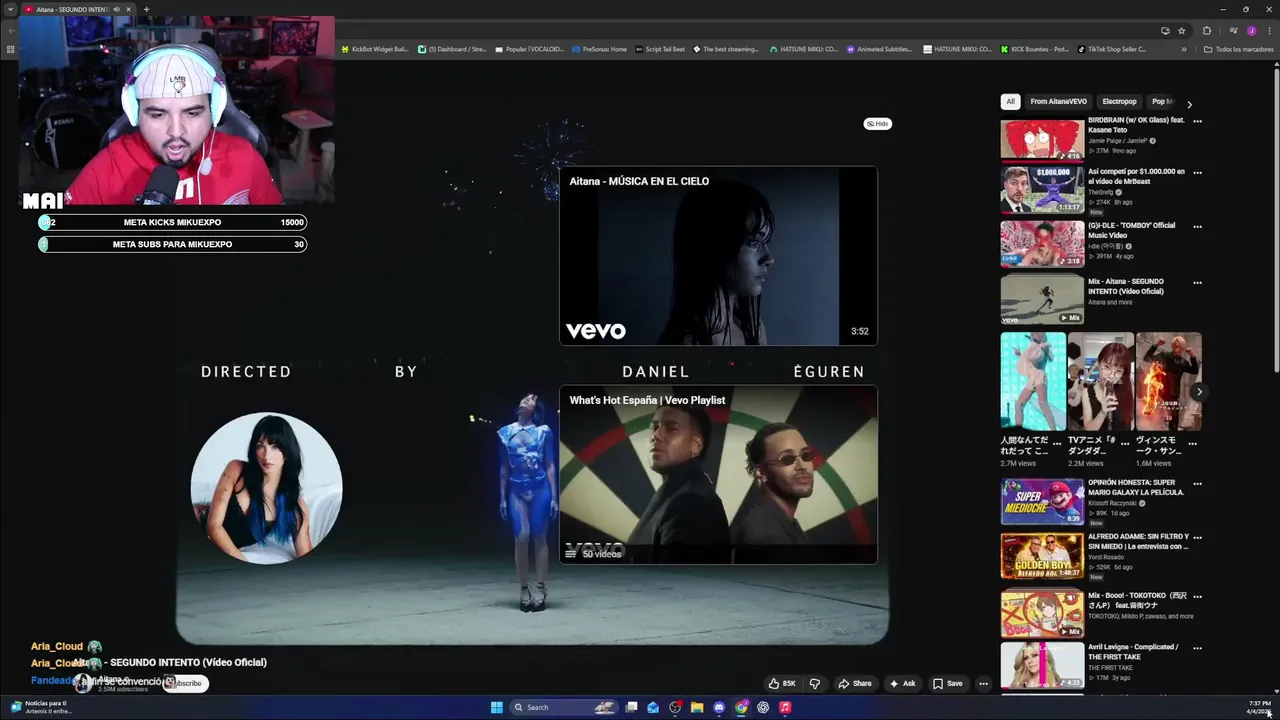Open the Chrome profile avatar
The height and width of the screenshot is (720, 1280).
(1251, 31)
